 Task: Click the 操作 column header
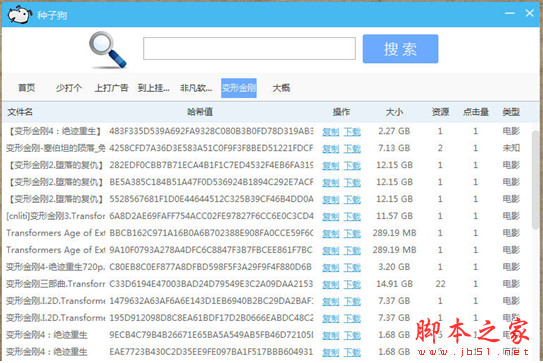point(341,112)
